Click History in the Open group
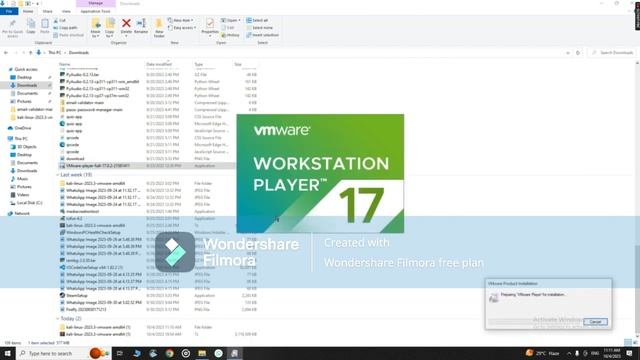Viewport: 640px width, 360px height. click(x=231, y=35)
